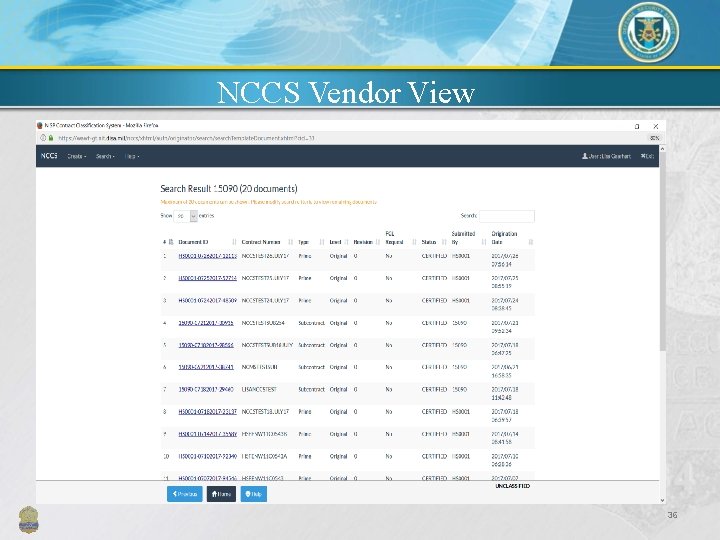Sort by the FCL Request column handle
This screenshot has height=540, width=720.
pyautogui.click(x=414, y=242)
